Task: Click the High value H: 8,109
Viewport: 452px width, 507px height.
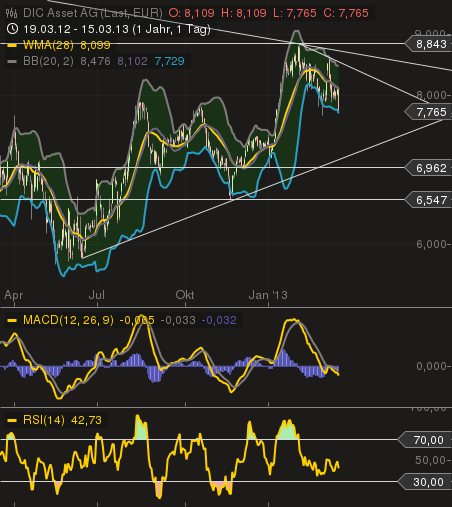Action: (x=244, y=13)
